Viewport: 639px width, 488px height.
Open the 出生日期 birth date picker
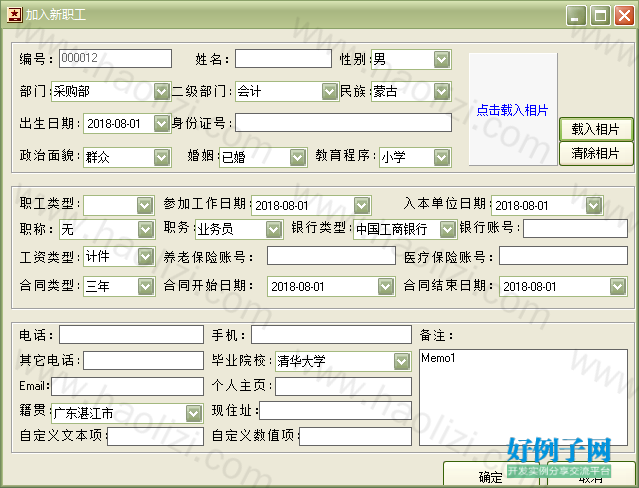(x=162, y=124)
